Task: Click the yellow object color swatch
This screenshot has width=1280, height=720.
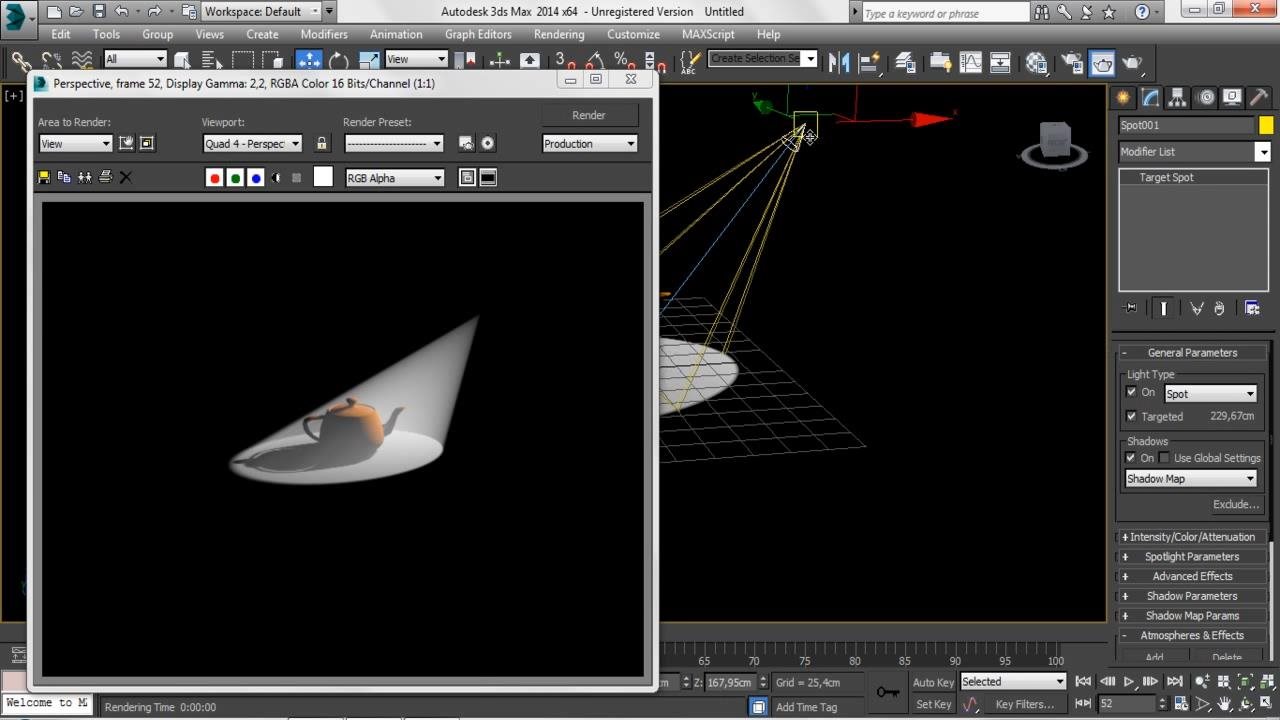Action: click(1266, 125)
